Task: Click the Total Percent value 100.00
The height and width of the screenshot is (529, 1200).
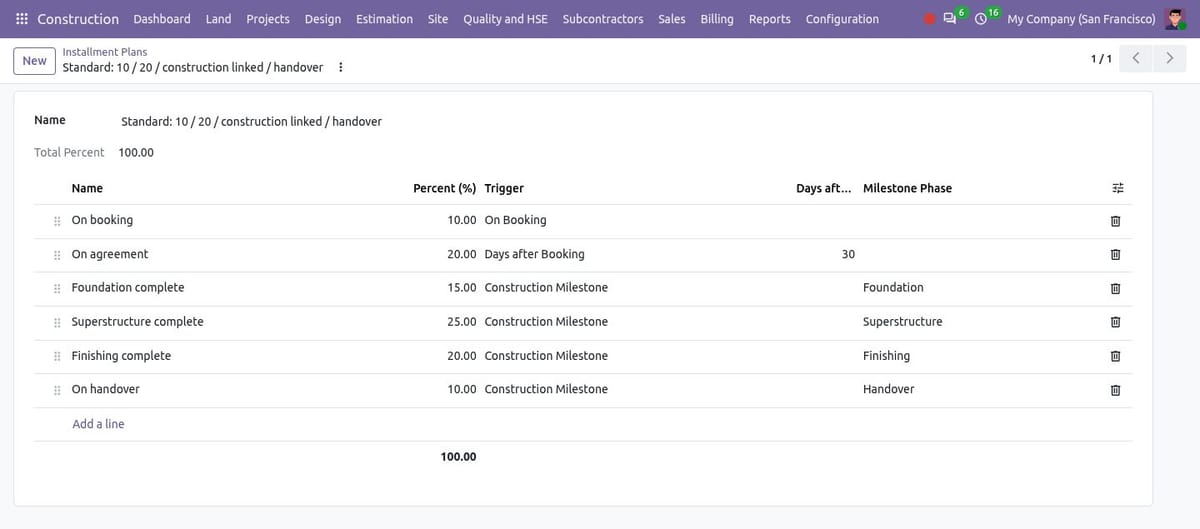Action: tap(136, 152)
